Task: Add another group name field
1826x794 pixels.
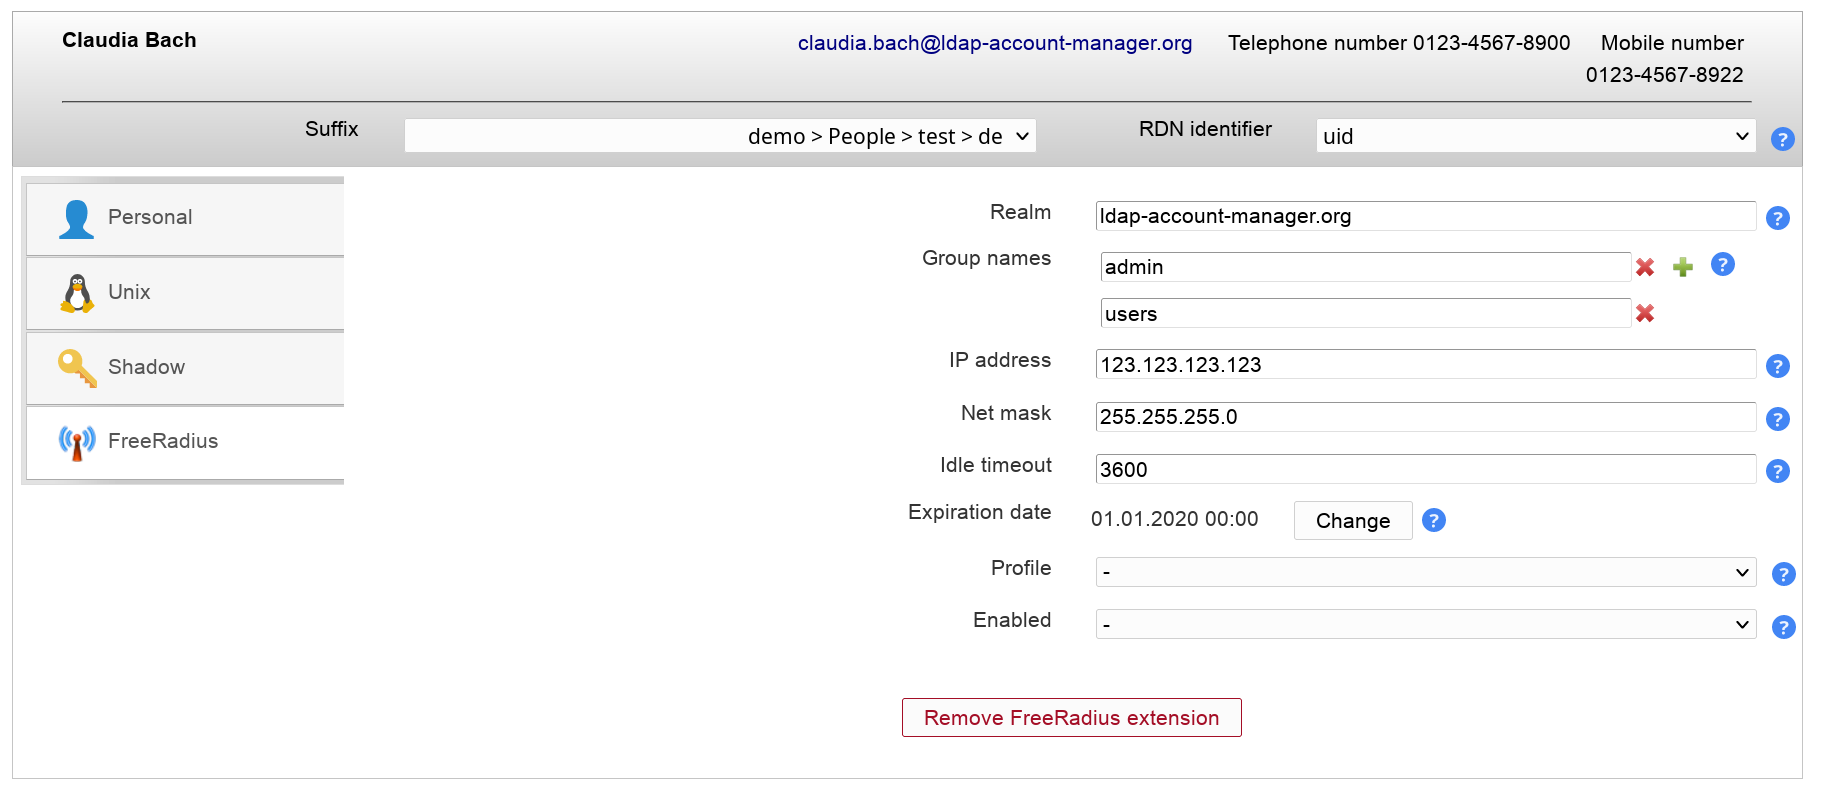Action: (x=1683, y=267)
